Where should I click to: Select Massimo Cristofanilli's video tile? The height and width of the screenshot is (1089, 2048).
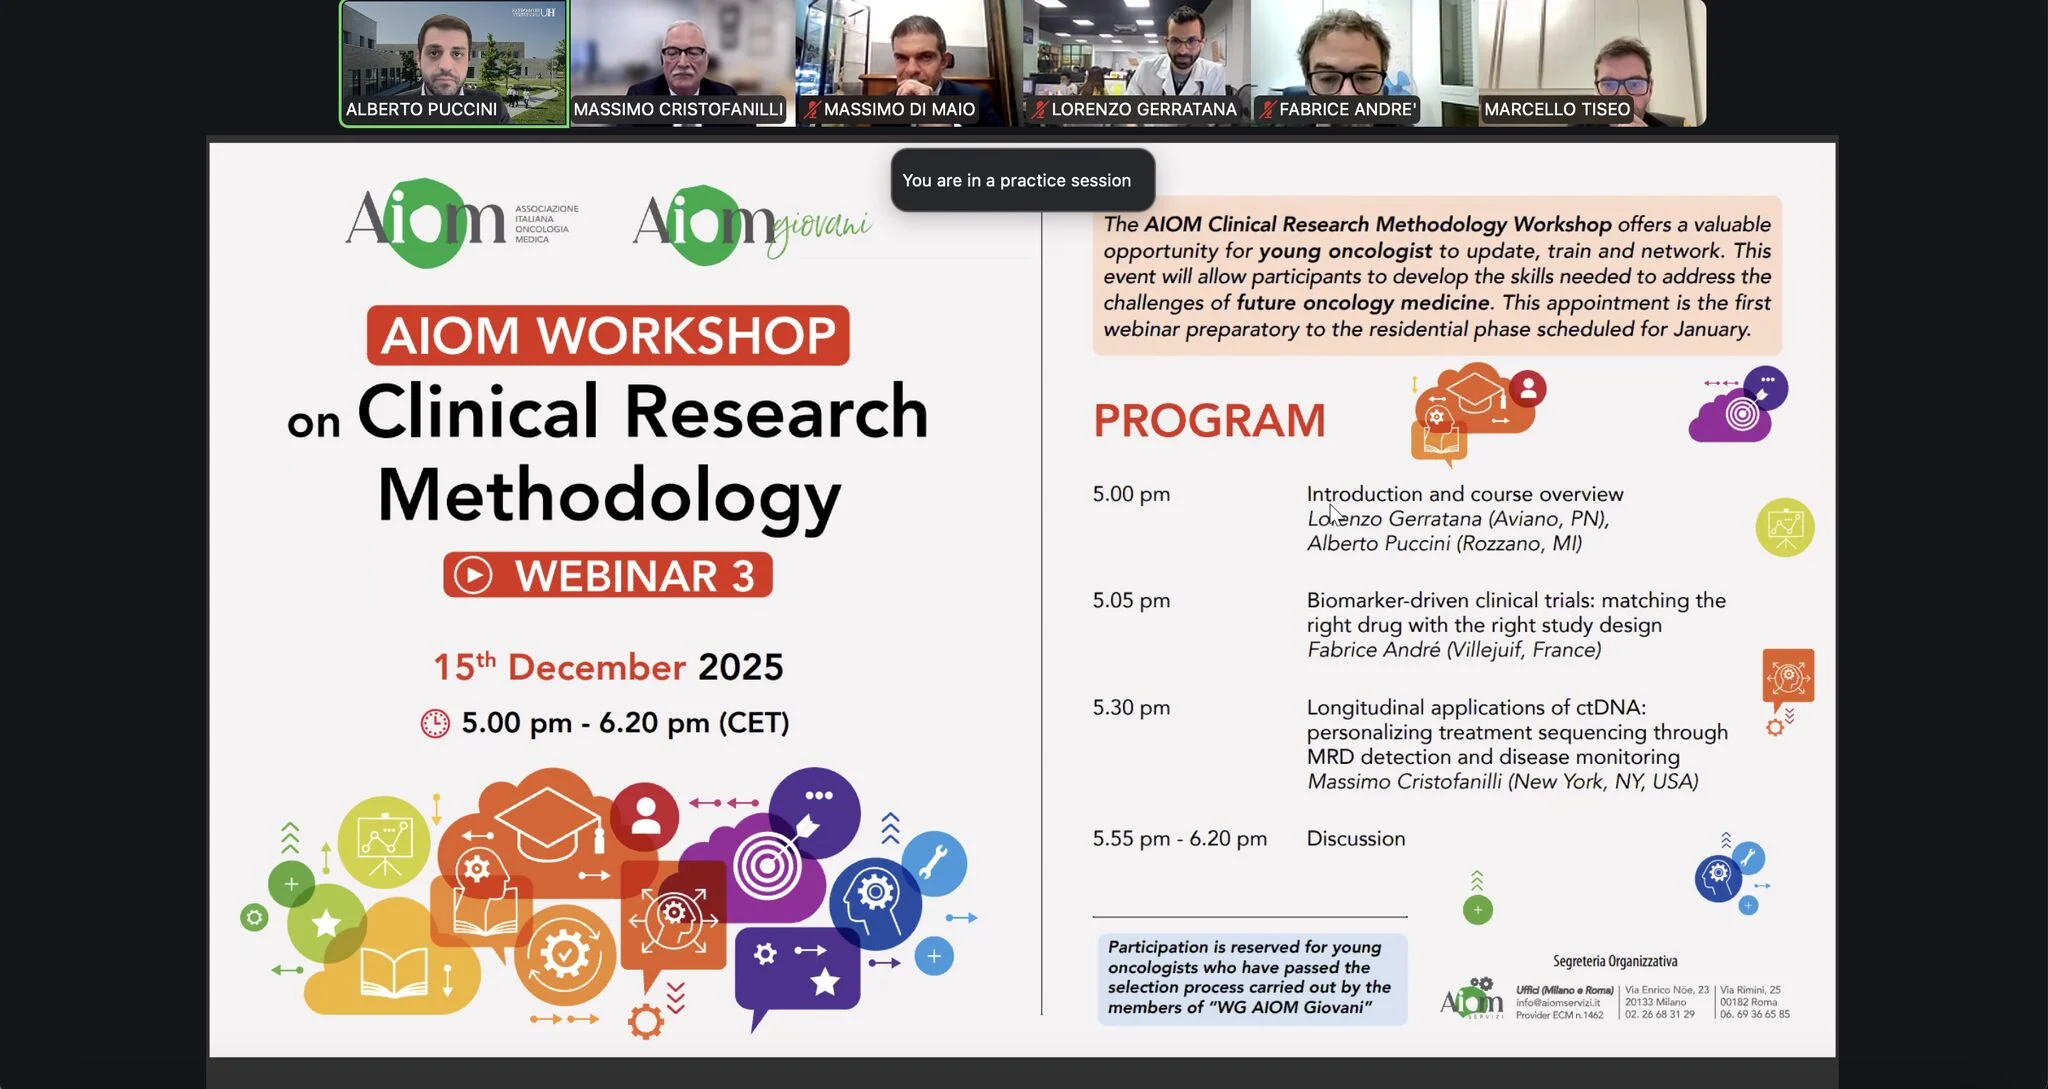click(x=682, y=62)
